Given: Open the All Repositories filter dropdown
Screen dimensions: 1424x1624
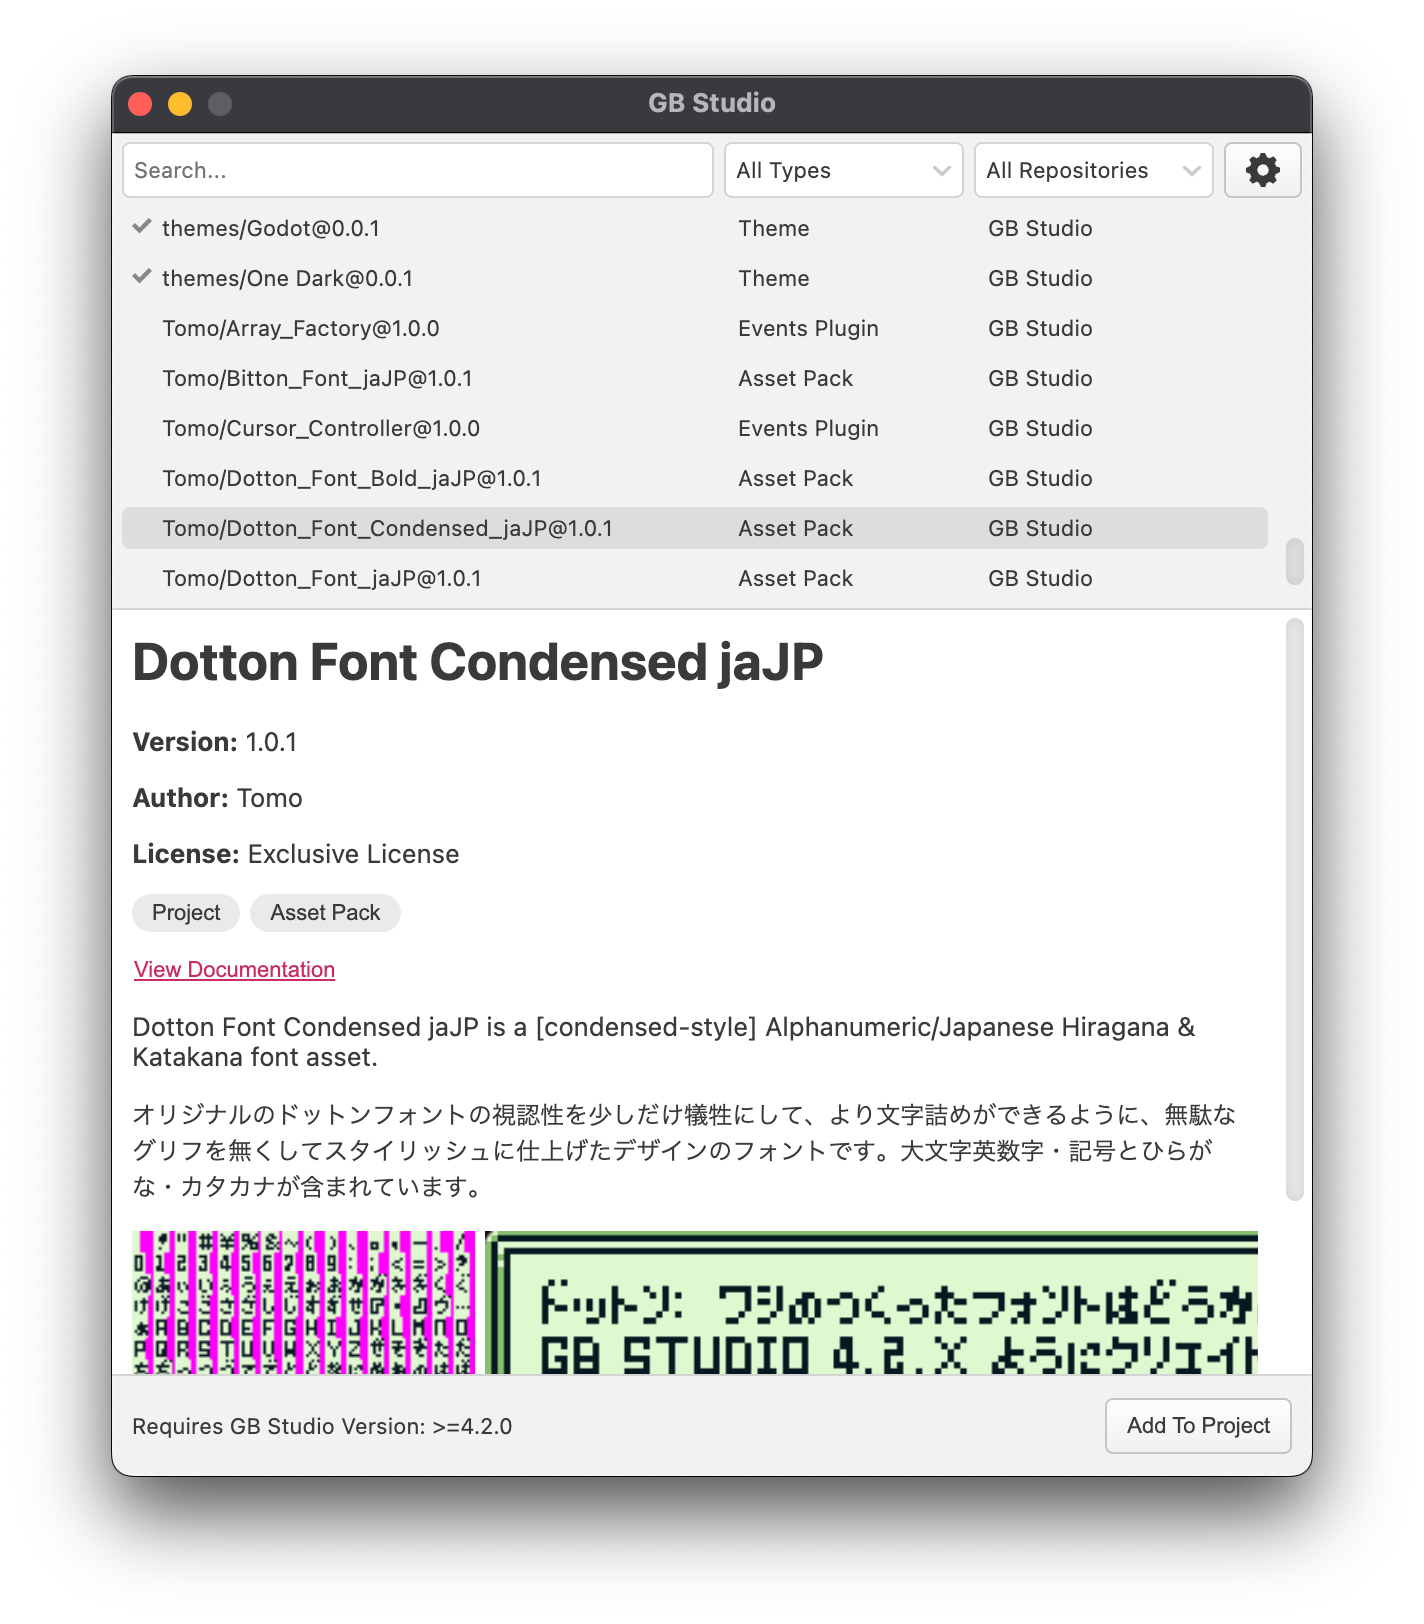Looking at the screenshot, I should pyautogui.click(x=1093, y=170).
